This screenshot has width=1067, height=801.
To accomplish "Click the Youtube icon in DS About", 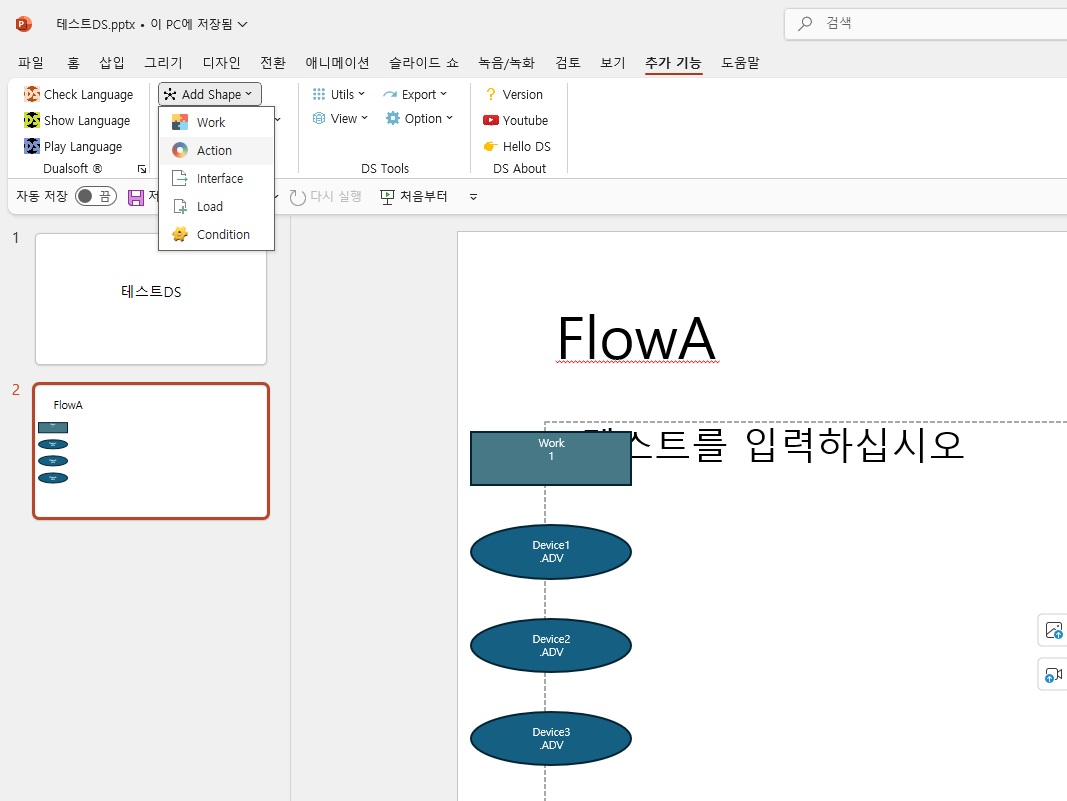I will (x=491, y=120).
